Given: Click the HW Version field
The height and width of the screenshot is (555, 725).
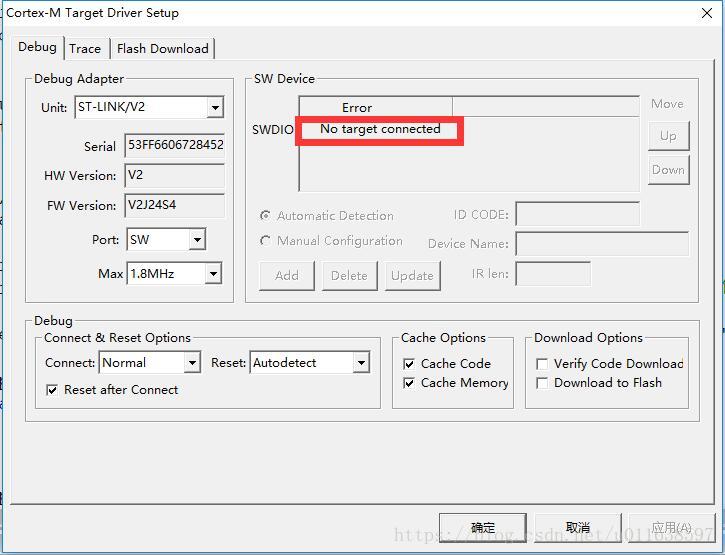Looking at the screenshot, I should 175,175.
